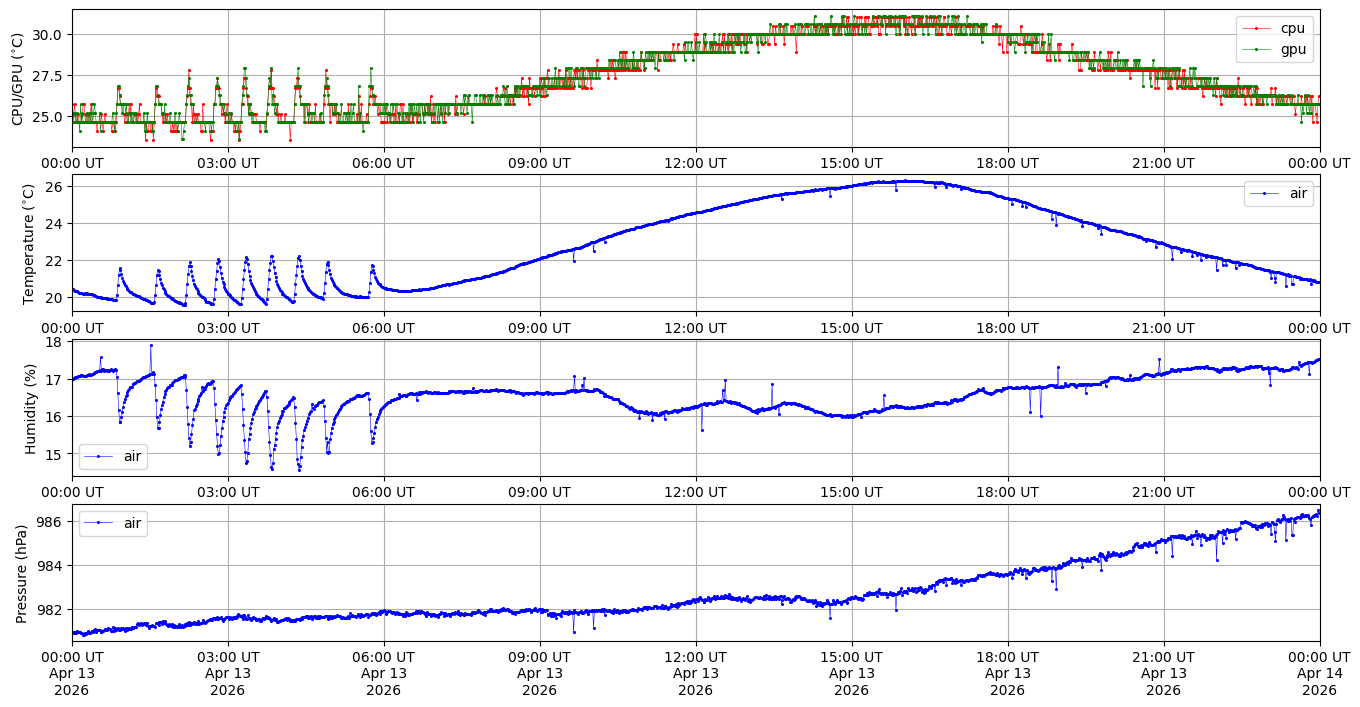Click the cpu entry in the top legend

pyautogui.click(x=1292, y=28)
